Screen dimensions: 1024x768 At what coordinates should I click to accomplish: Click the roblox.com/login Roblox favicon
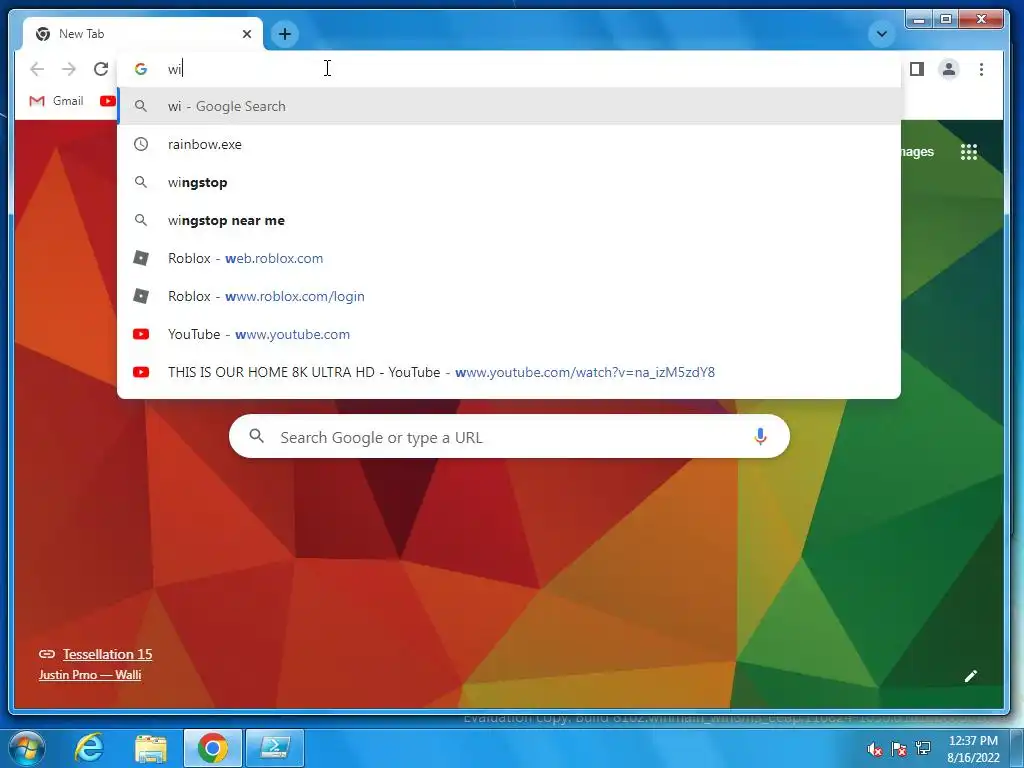coord(140,296)
